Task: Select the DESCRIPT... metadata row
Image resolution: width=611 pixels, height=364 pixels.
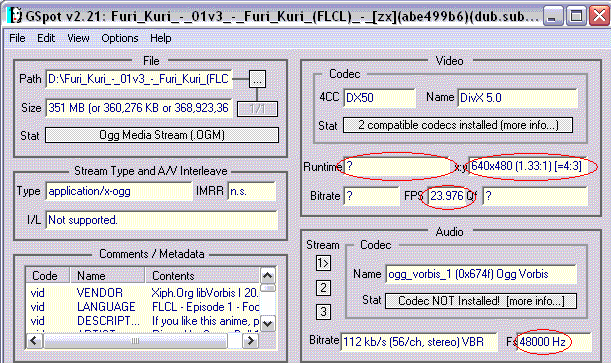Action: pyautogui.click(x=143, y=321)
